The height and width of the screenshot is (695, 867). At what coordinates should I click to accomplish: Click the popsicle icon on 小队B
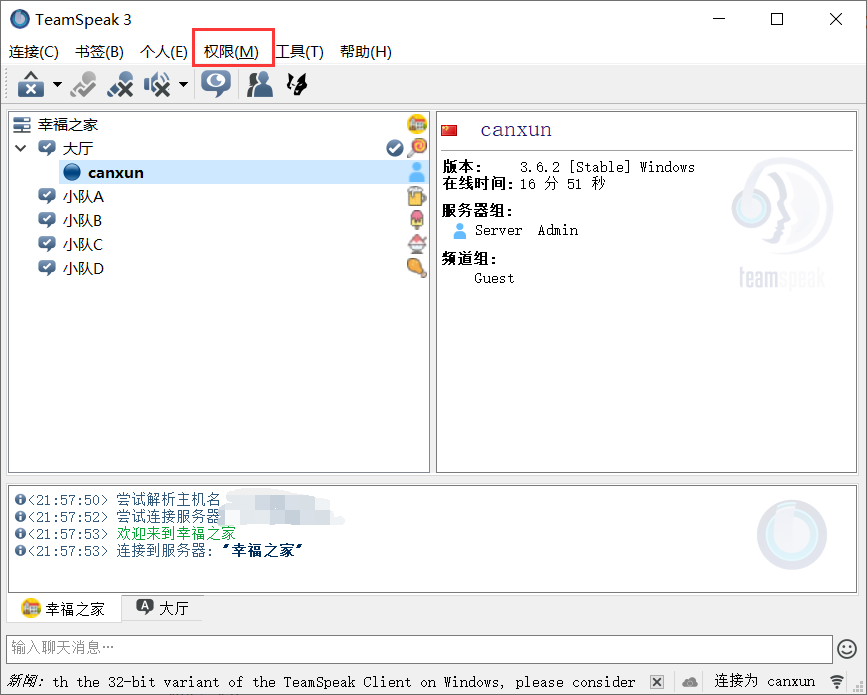click(x=417, y=220)
